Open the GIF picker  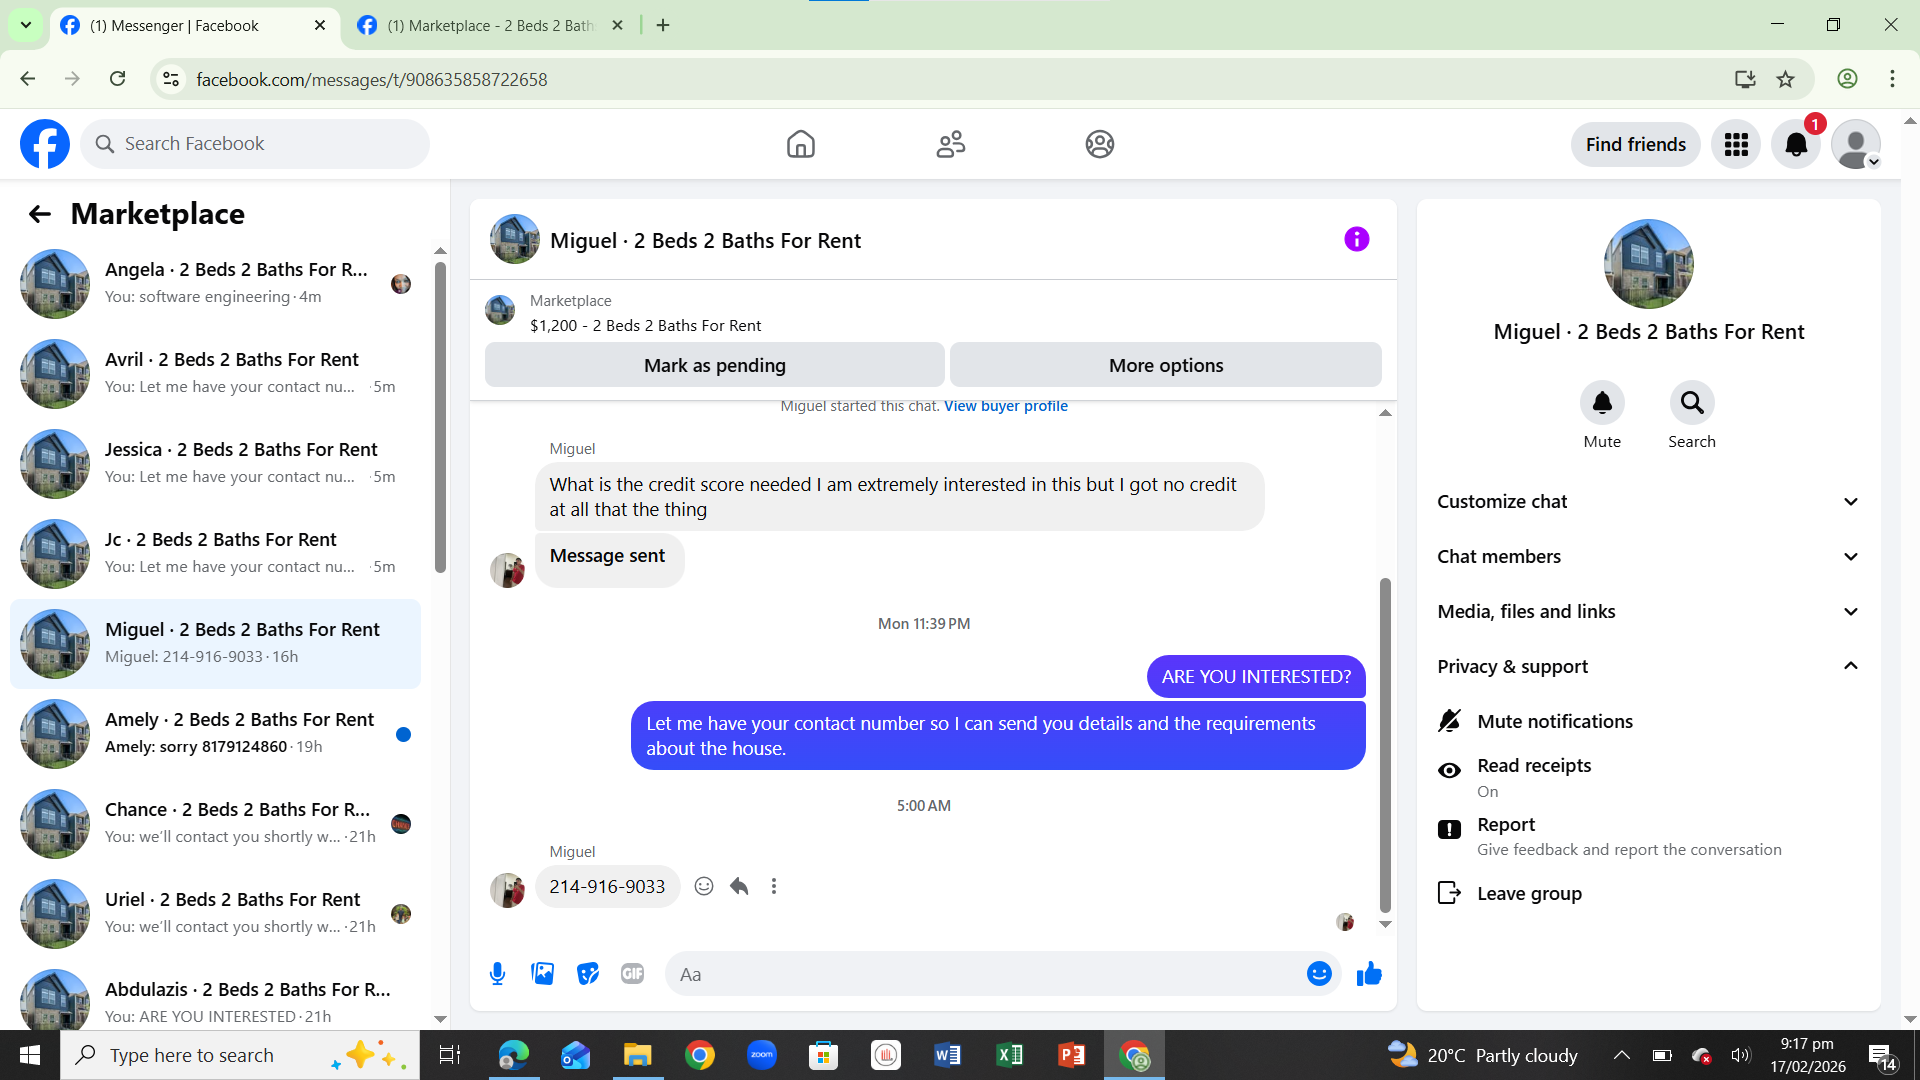[x=632, y=974]
